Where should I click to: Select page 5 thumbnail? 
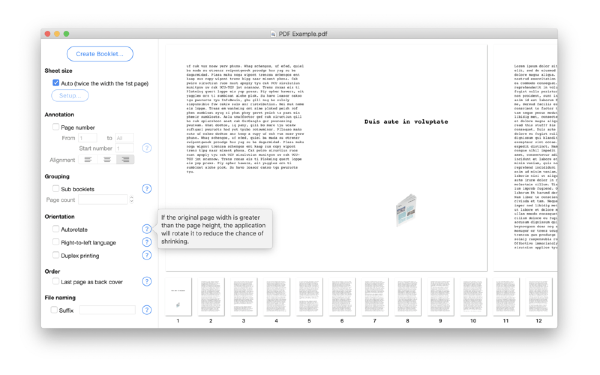coord(309,297)
